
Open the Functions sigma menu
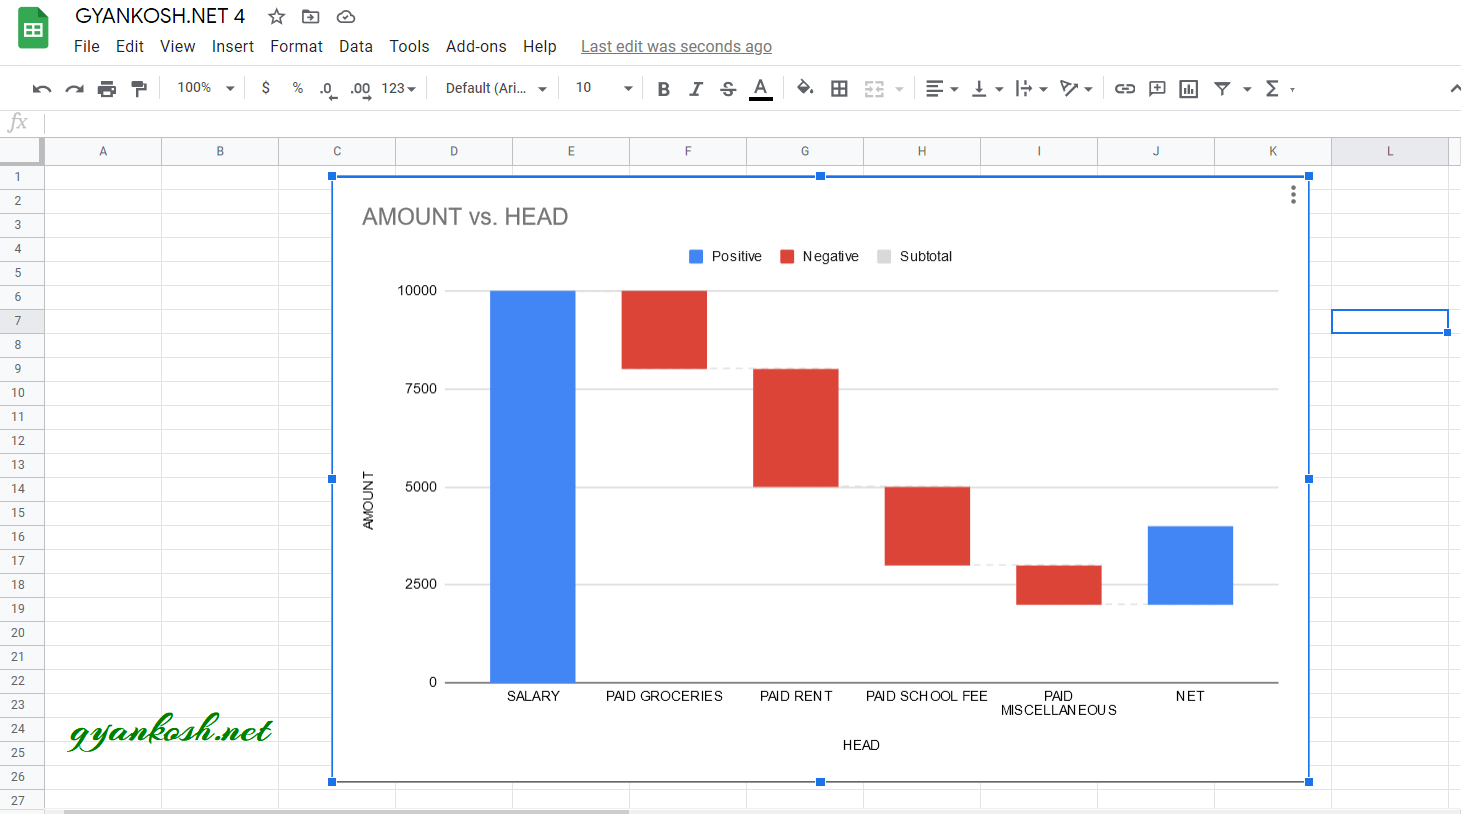point(1272,89)
